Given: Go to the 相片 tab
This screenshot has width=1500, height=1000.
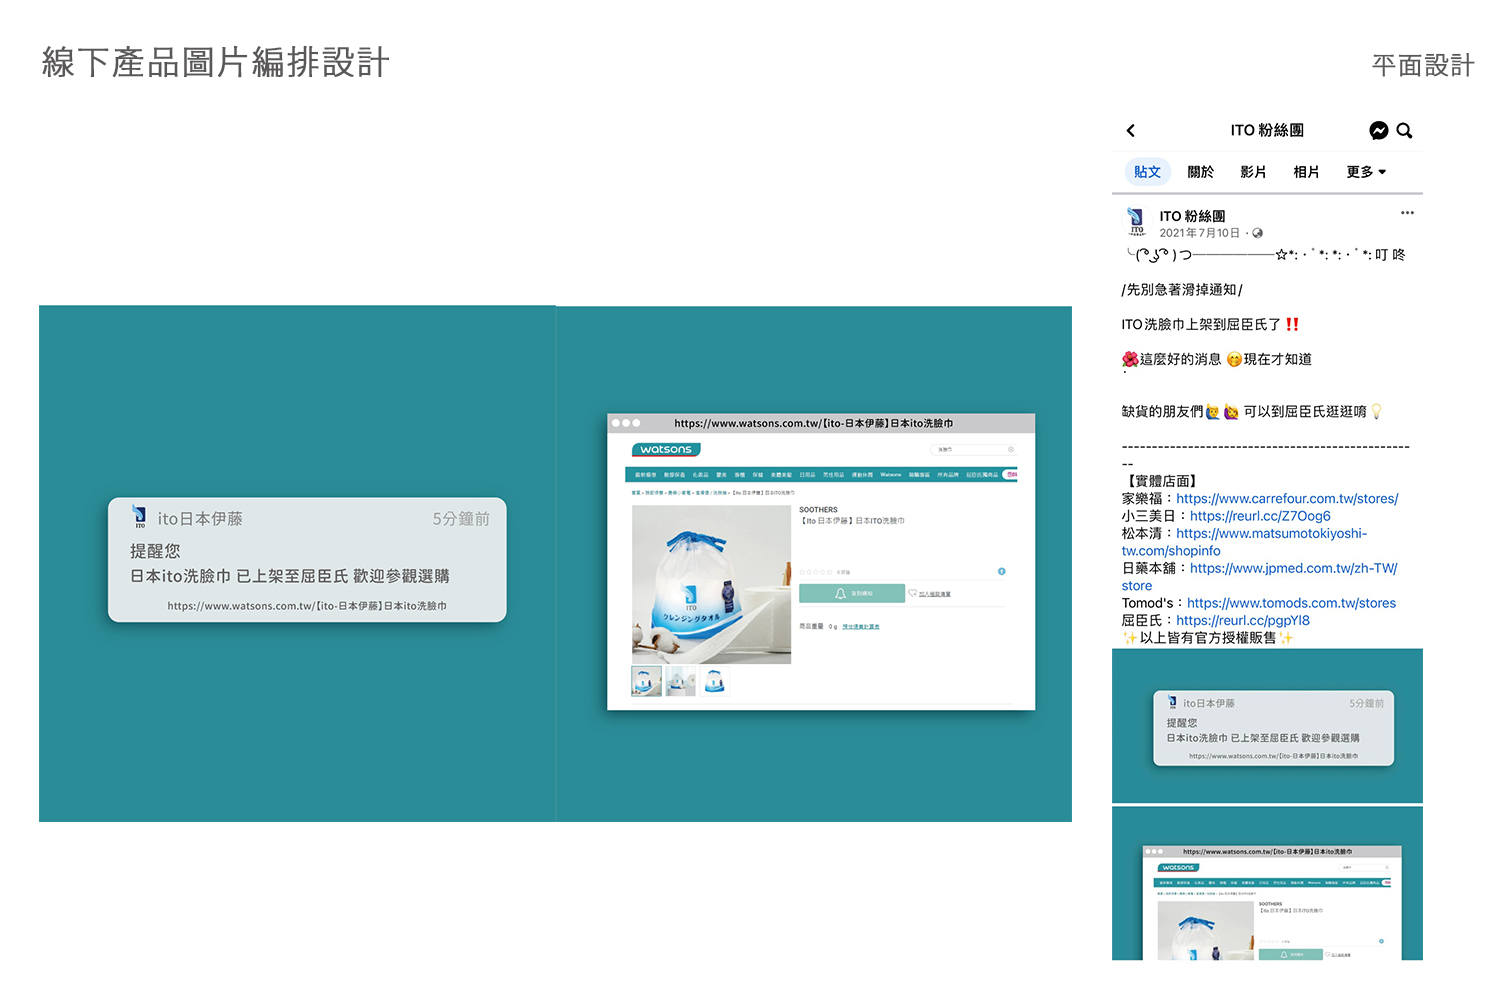Looking at the screenshot, I should pos(1306,172).
